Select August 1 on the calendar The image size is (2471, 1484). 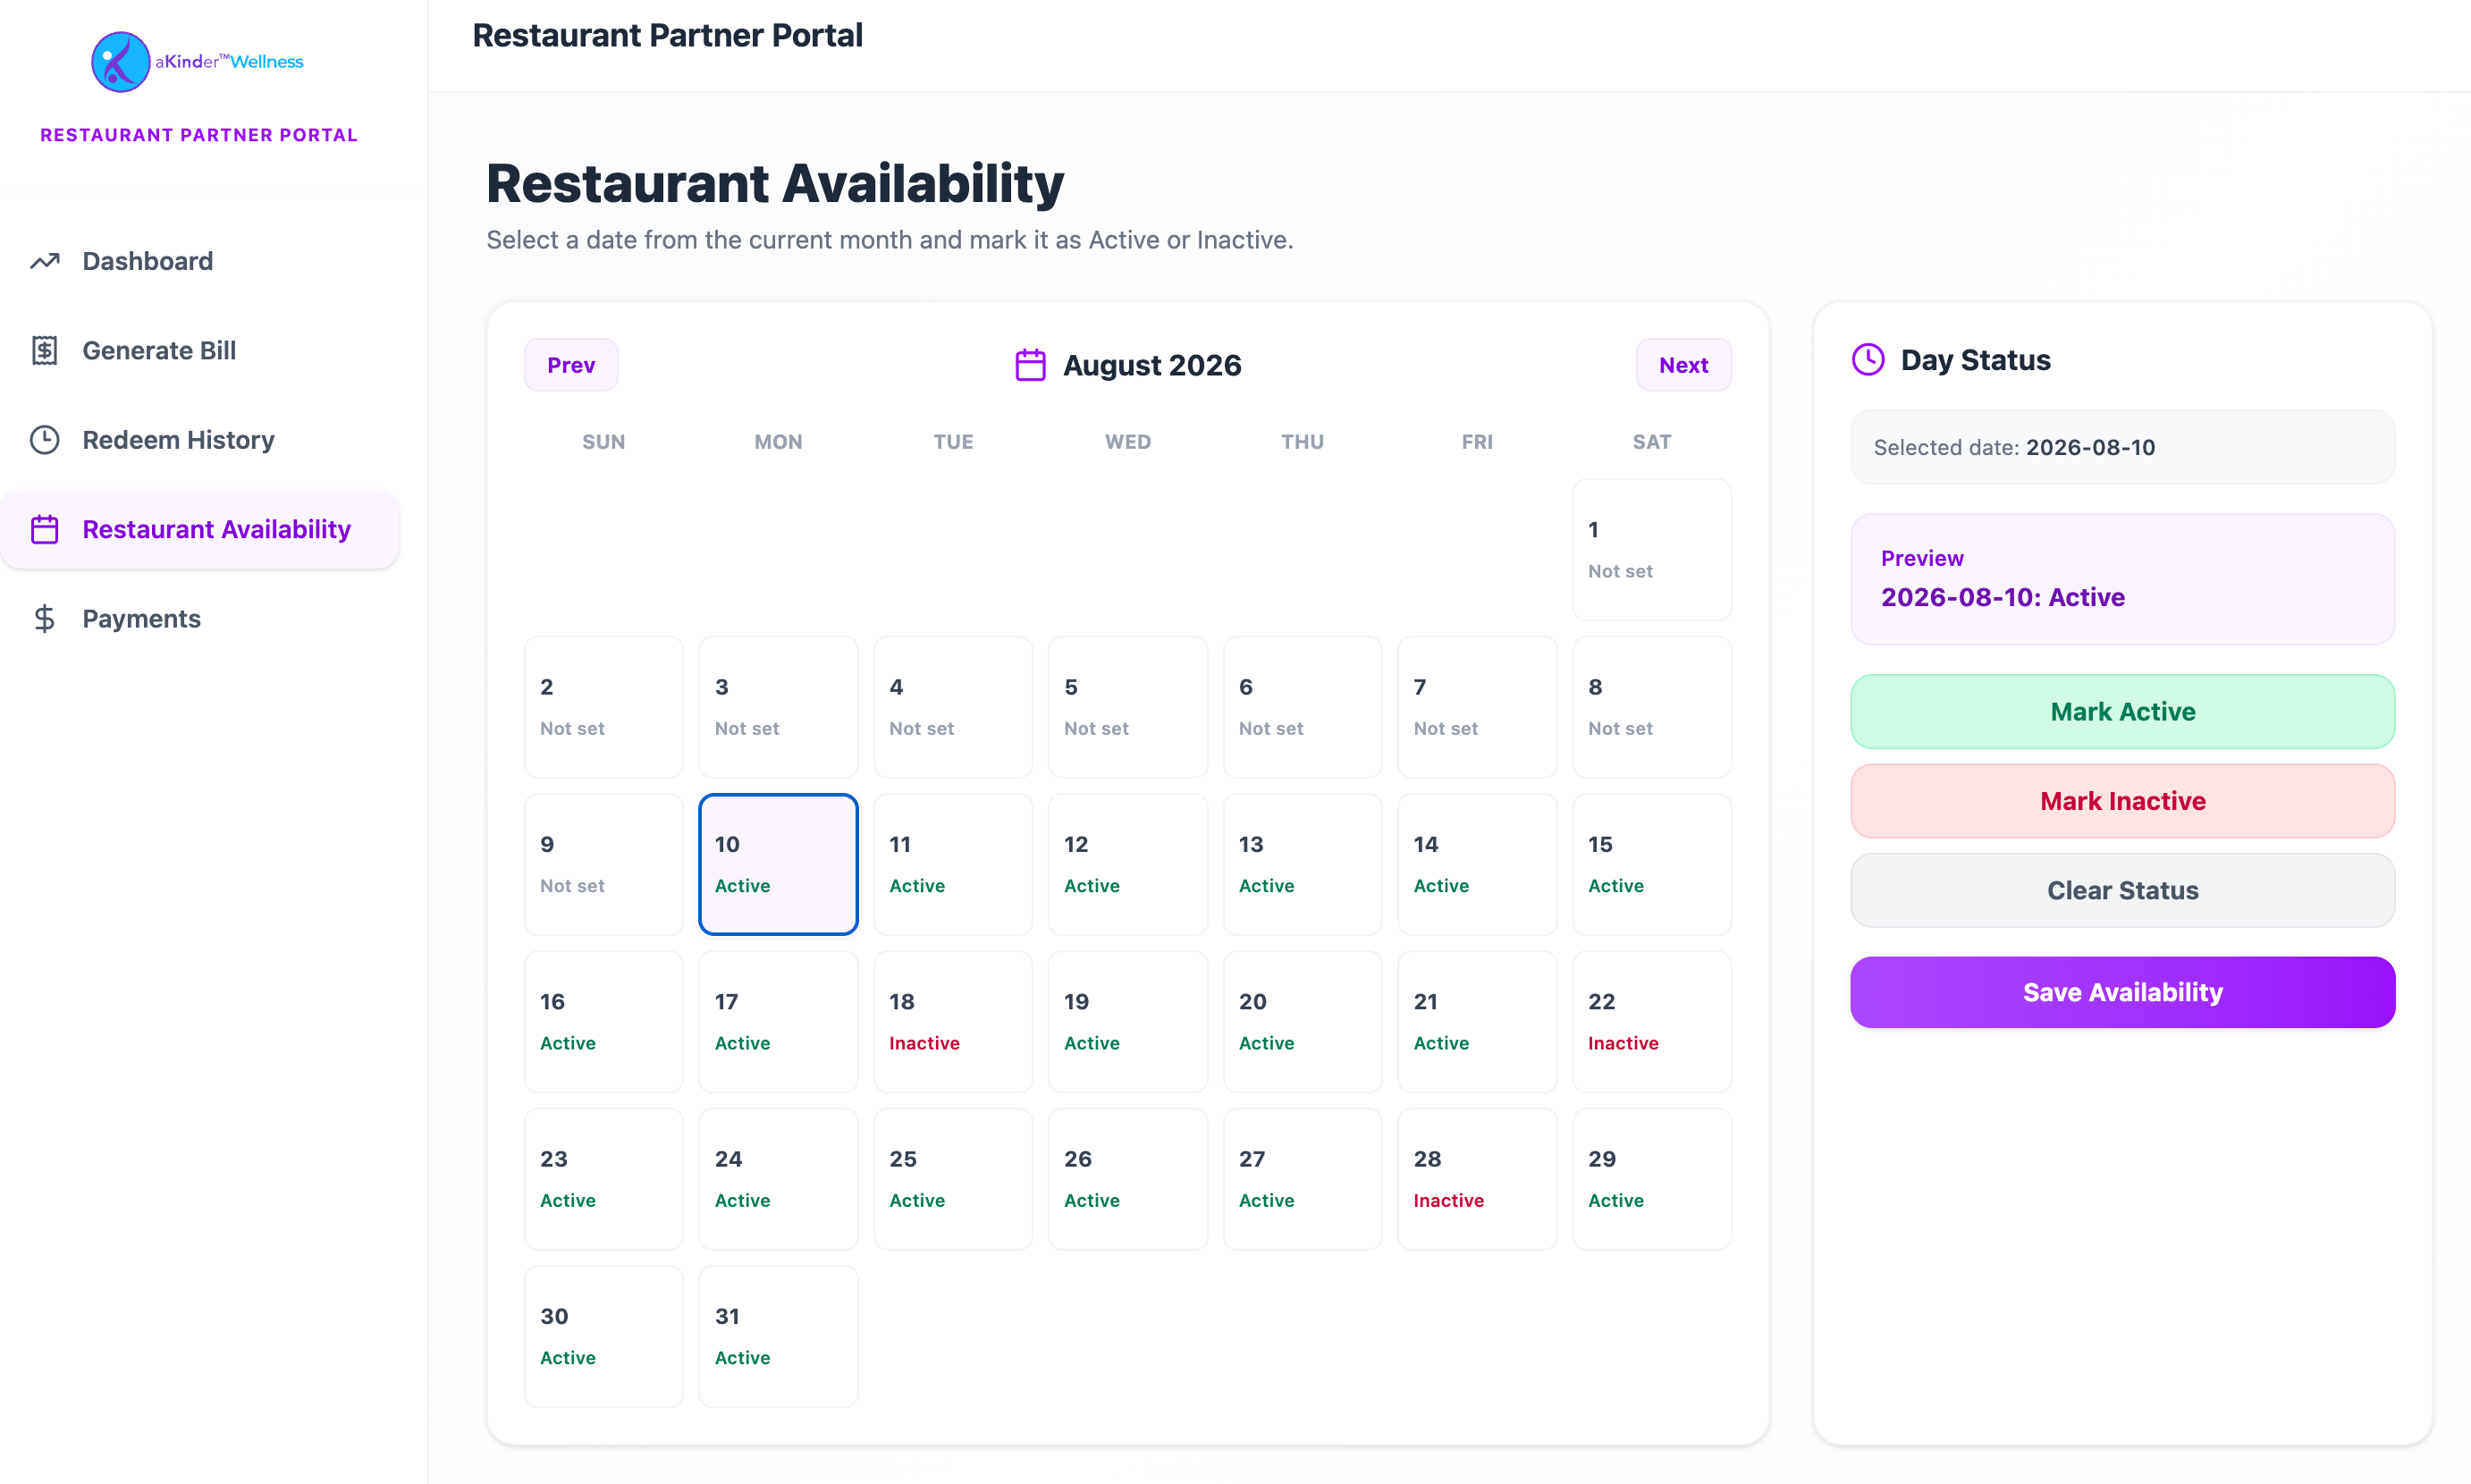1652,550
